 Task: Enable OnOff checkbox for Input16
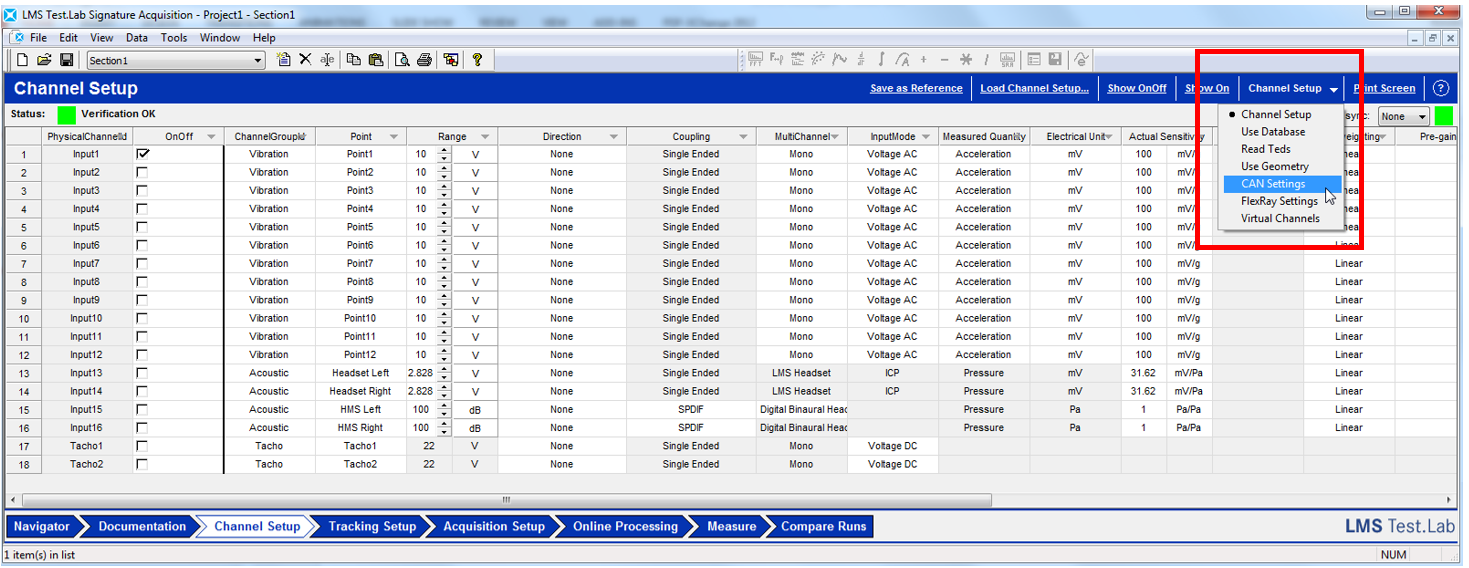(x=142, y=428)
